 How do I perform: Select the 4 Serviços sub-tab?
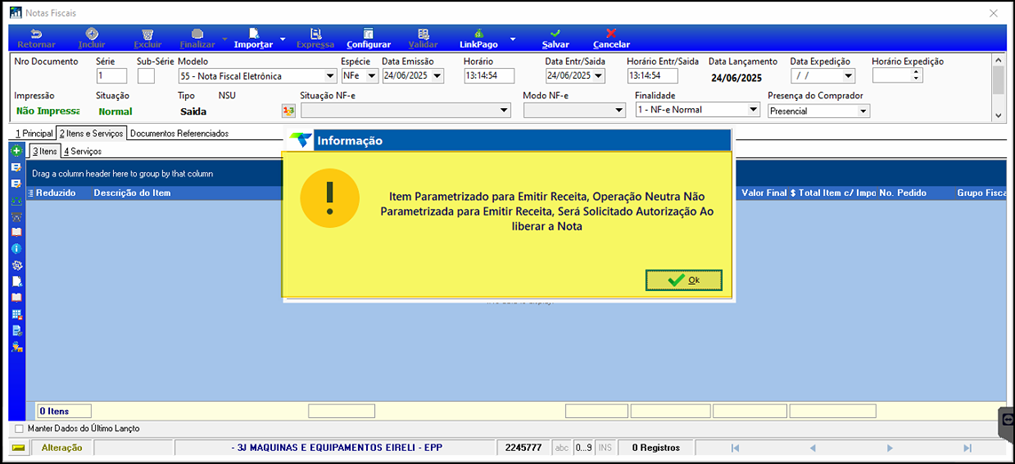coord(83,151)
